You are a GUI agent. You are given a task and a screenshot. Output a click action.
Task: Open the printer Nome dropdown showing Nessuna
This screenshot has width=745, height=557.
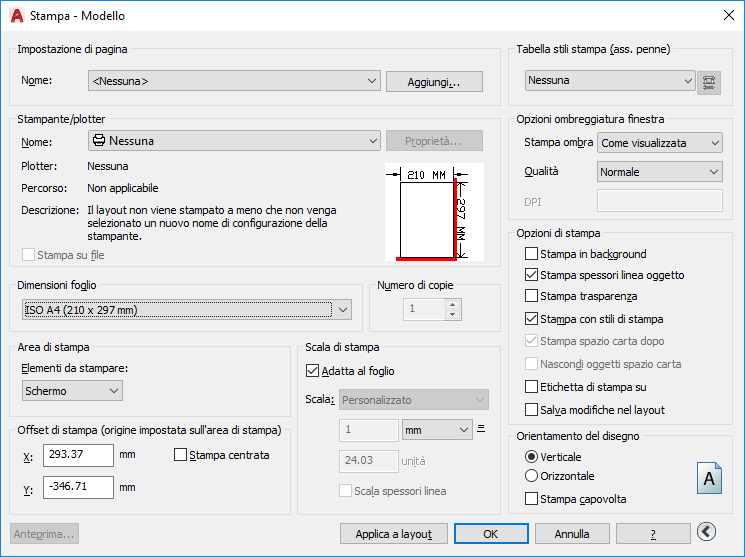click(234, 141)
